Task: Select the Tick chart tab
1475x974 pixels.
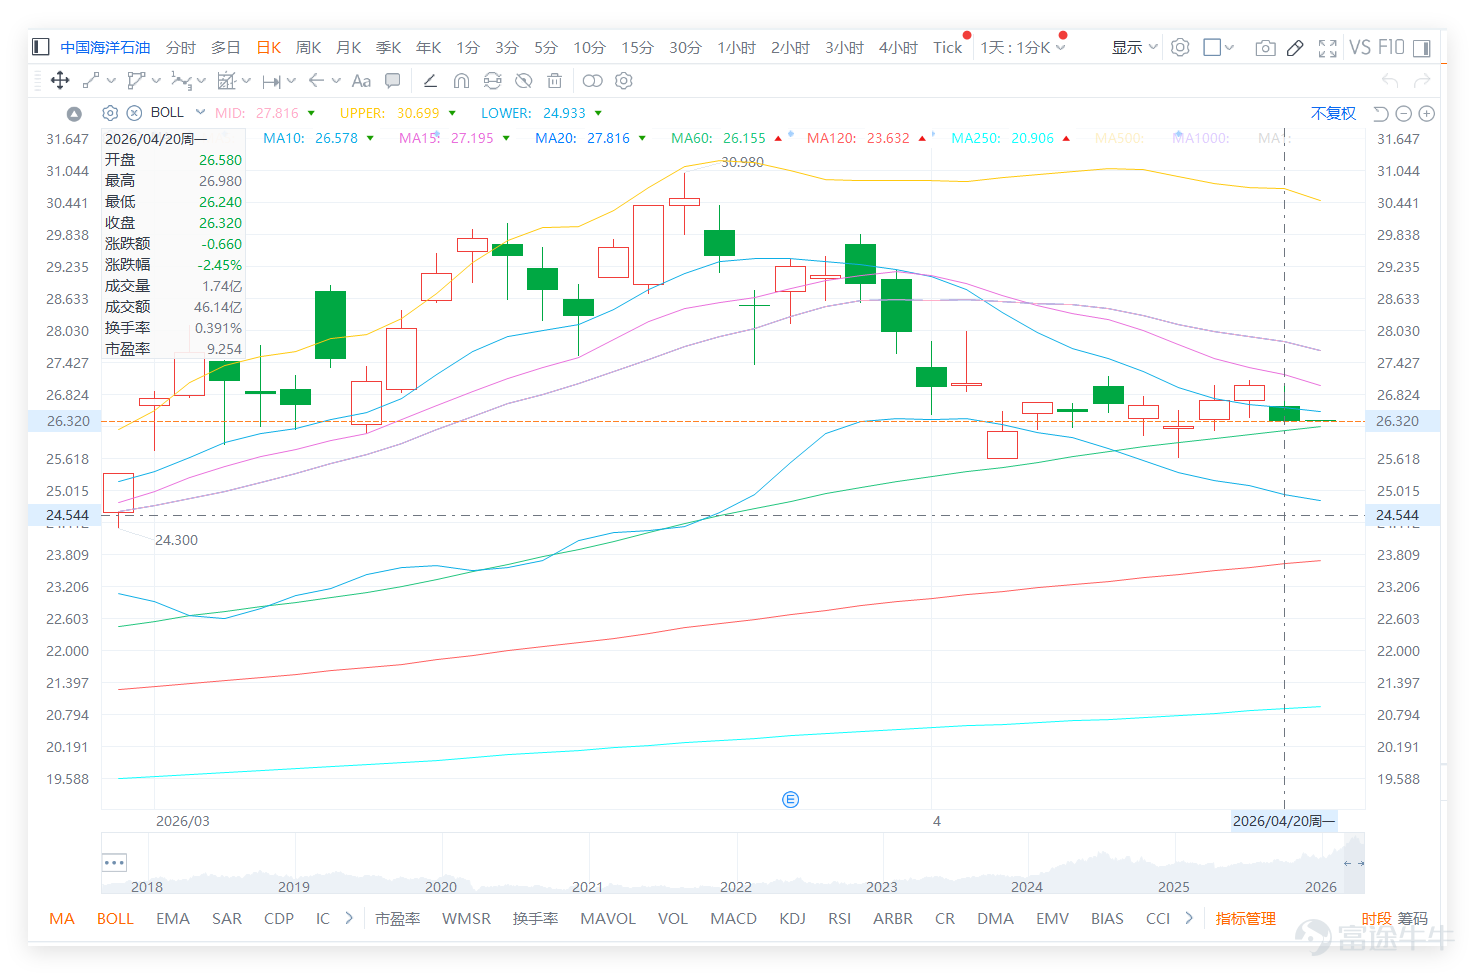Action: (x=947, y=47)
